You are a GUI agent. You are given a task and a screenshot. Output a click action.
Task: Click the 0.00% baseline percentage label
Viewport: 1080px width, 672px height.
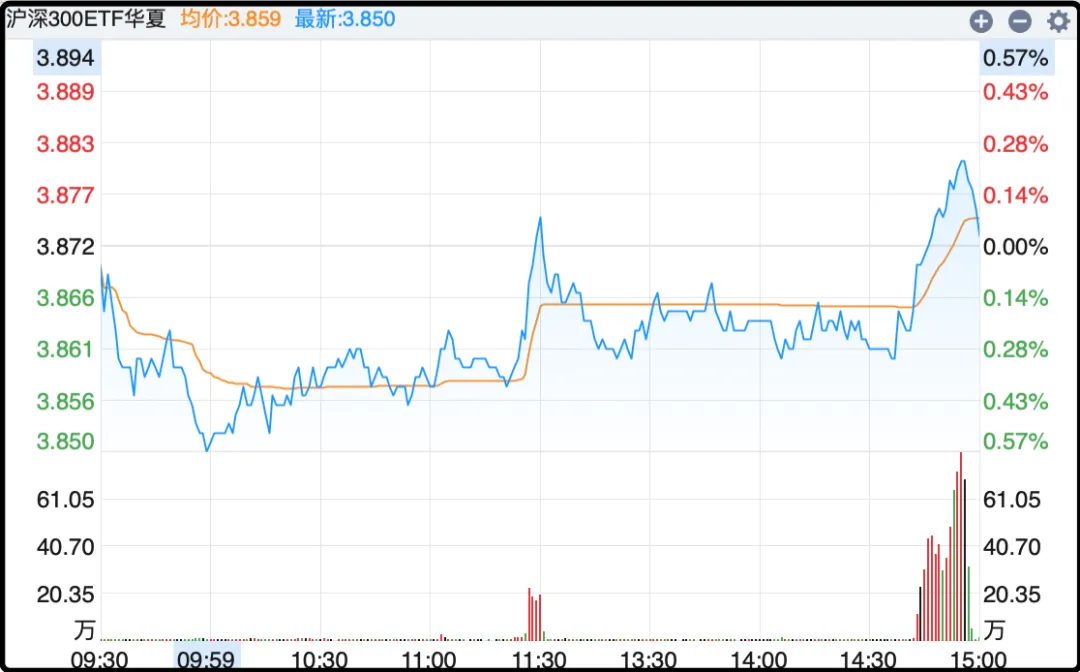1015,247
